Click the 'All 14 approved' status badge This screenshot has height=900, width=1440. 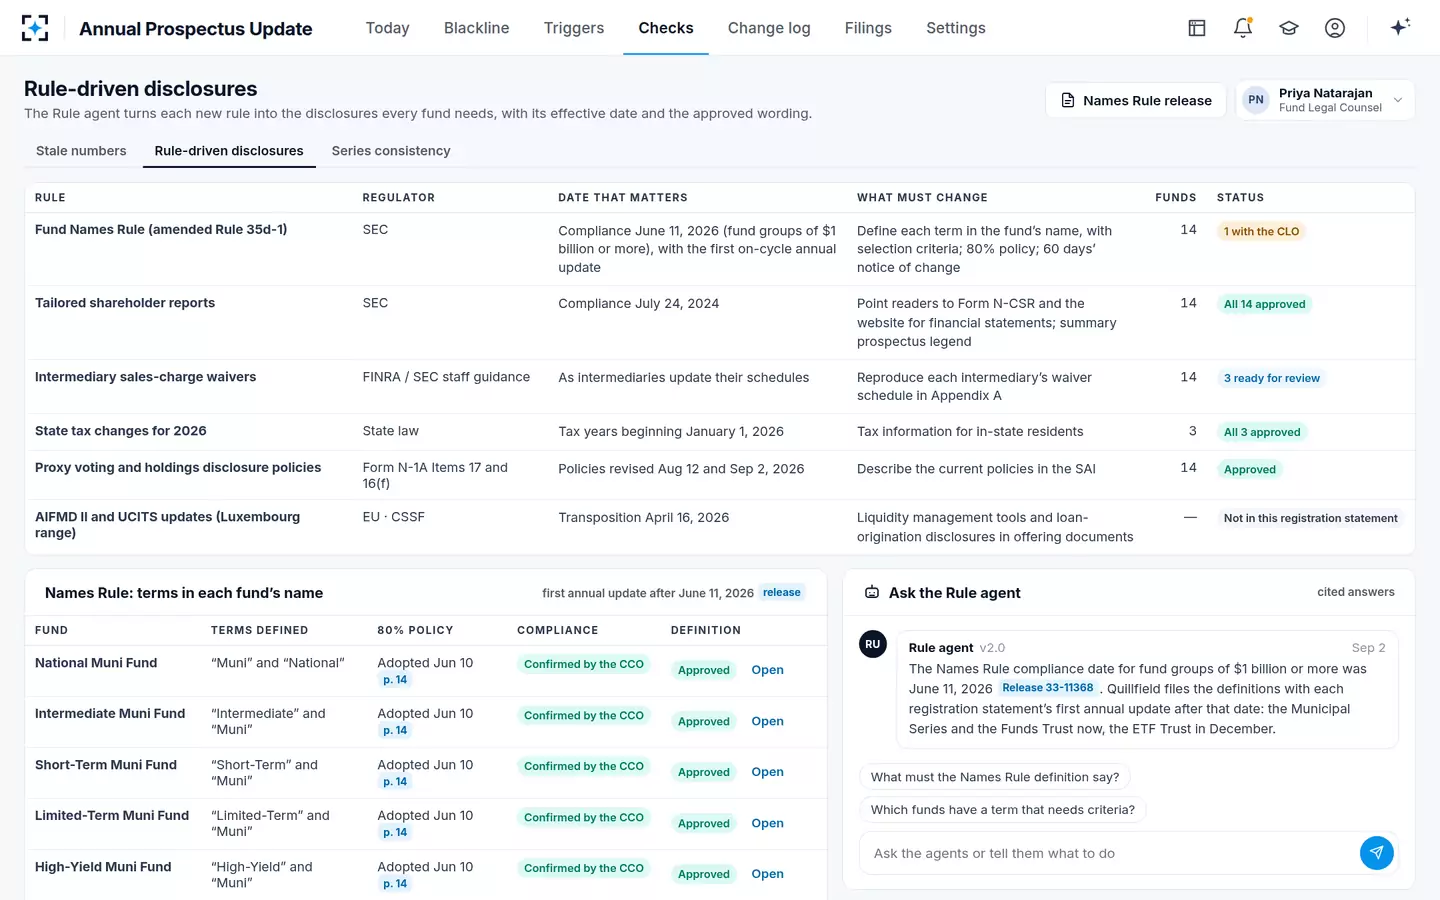pos(1265,304)
